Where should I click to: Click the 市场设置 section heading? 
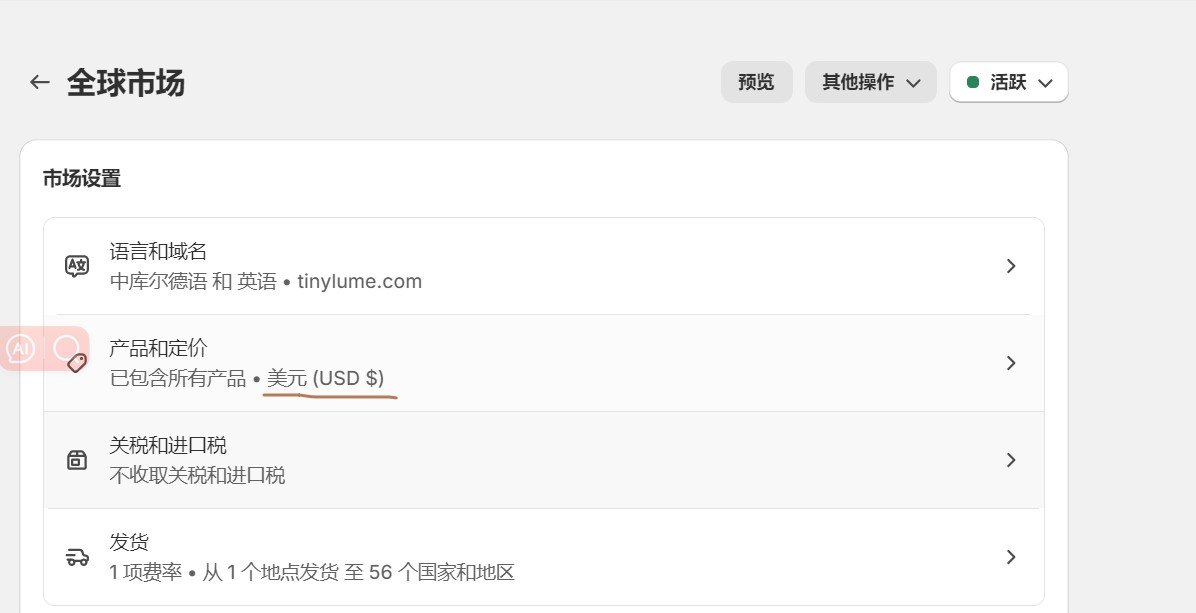pyautogui.click(x=82, y=178)
